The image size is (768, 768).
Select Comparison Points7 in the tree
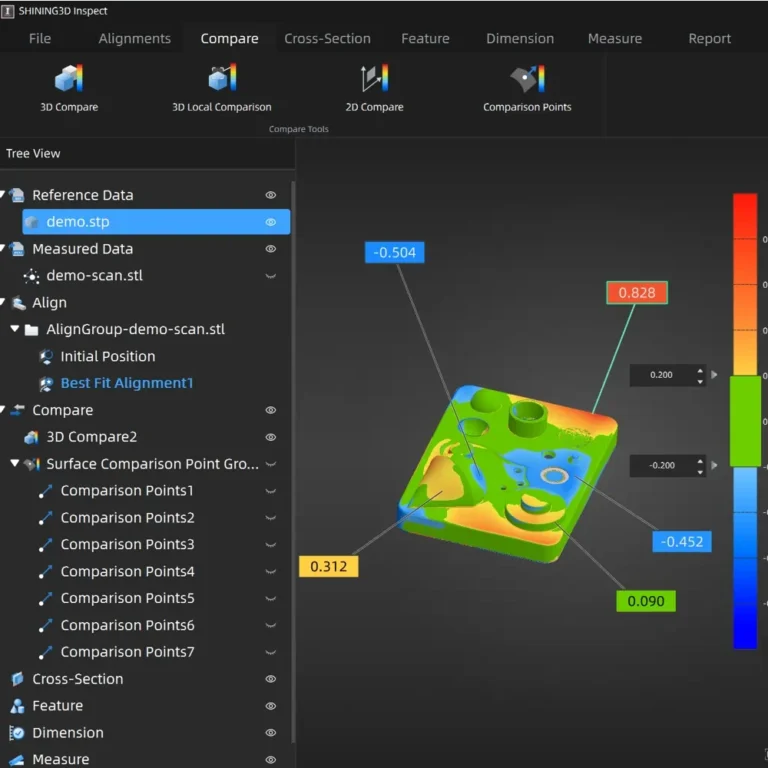(127, 652)
